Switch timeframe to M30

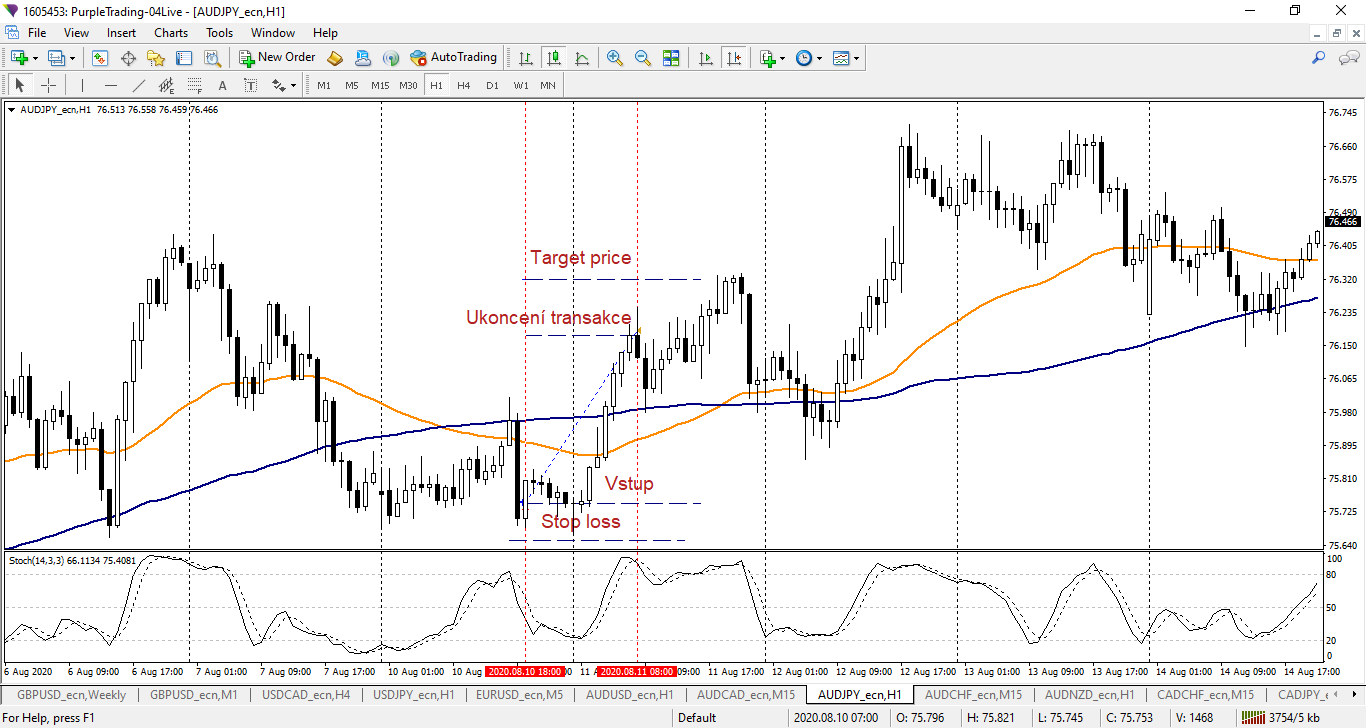(x=408, y=85)
